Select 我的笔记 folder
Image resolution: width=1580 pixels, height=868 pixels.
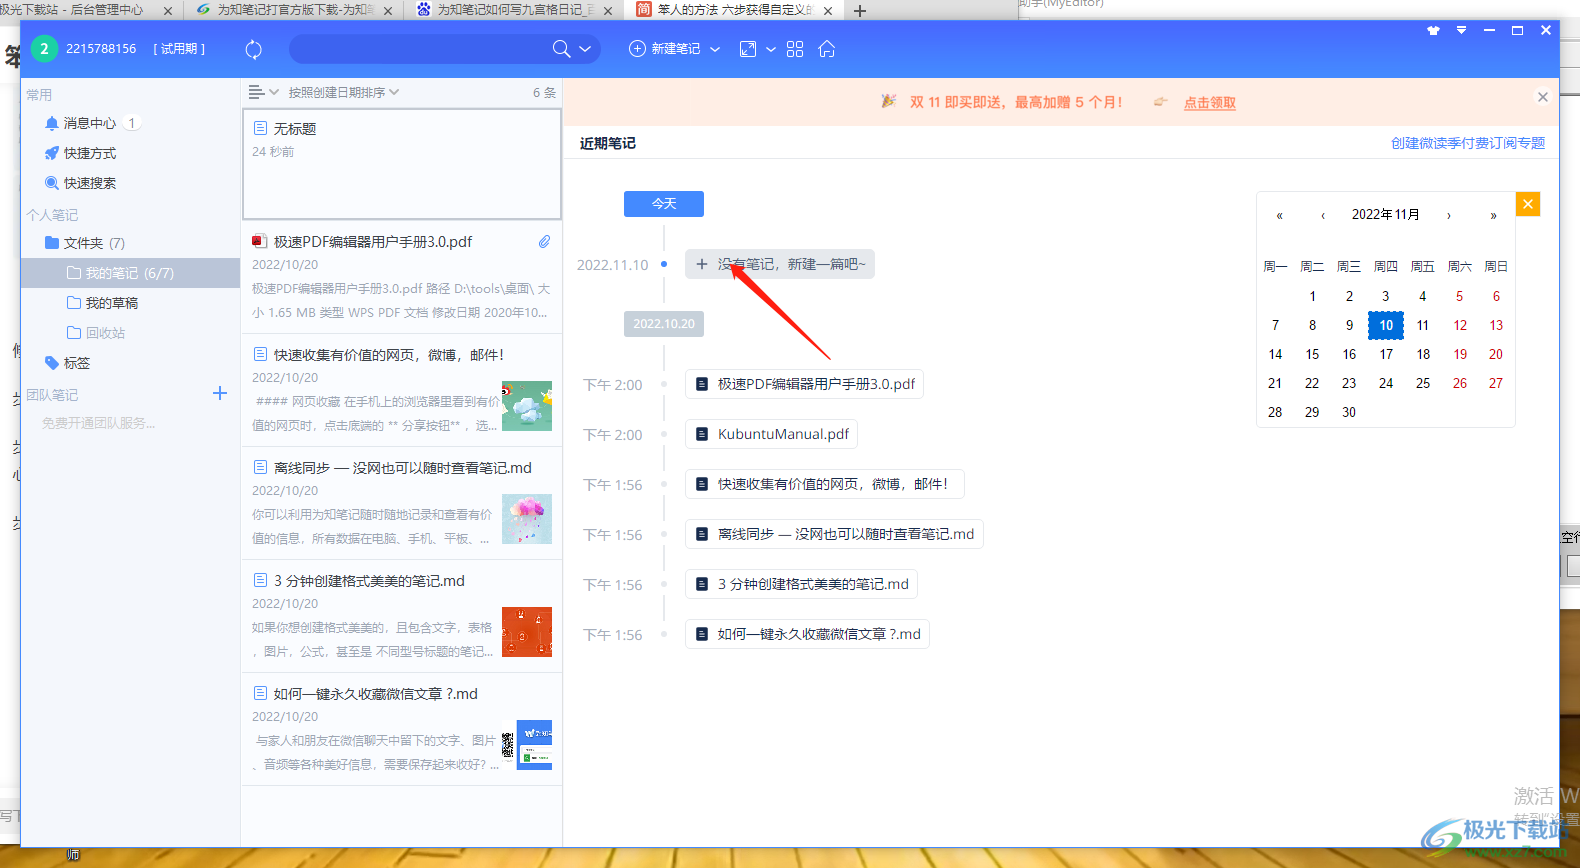[130, 273]
